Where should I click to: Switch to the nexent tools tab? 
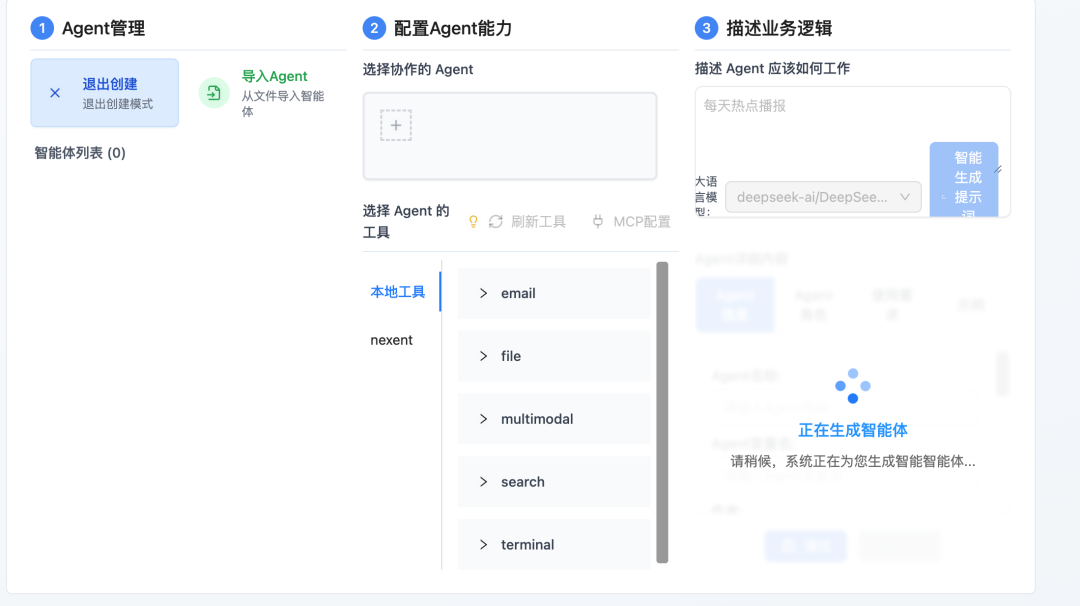(391, 340)
